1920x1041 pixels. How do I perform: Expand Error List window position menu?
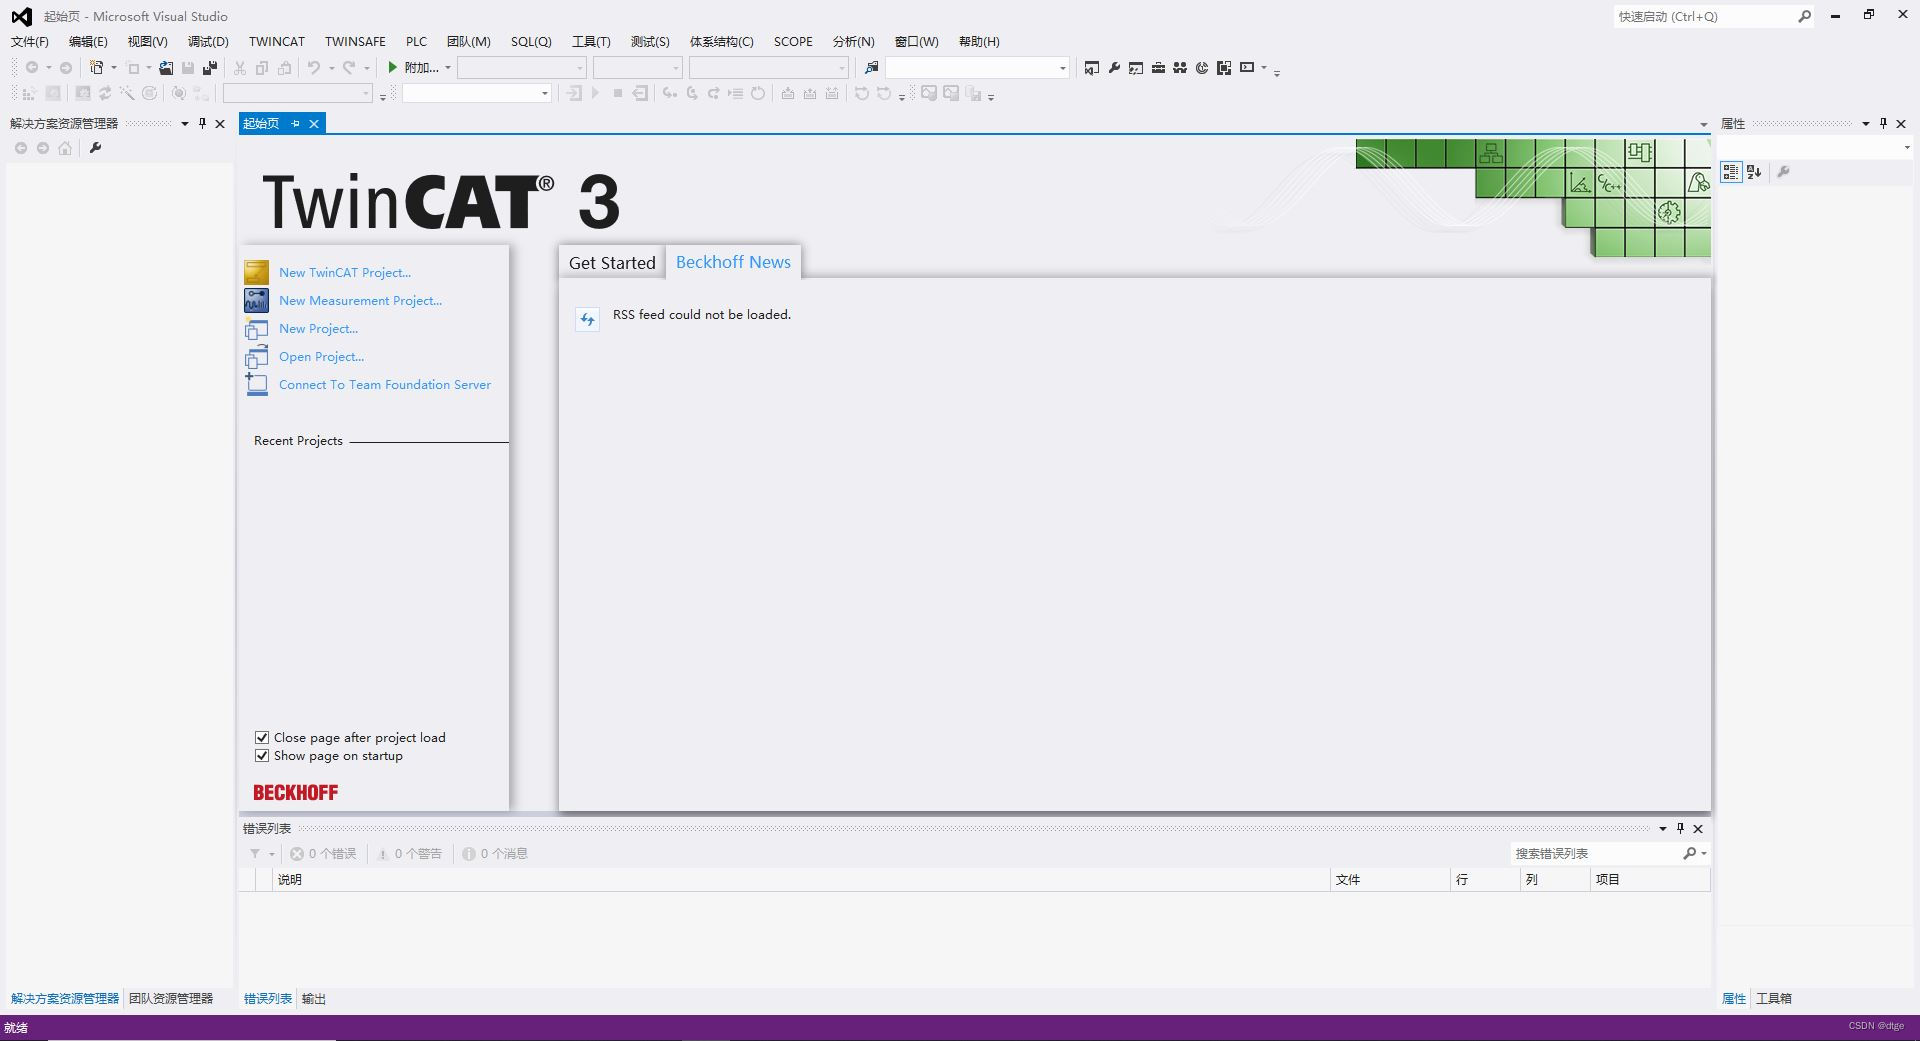coord(1662,829)
